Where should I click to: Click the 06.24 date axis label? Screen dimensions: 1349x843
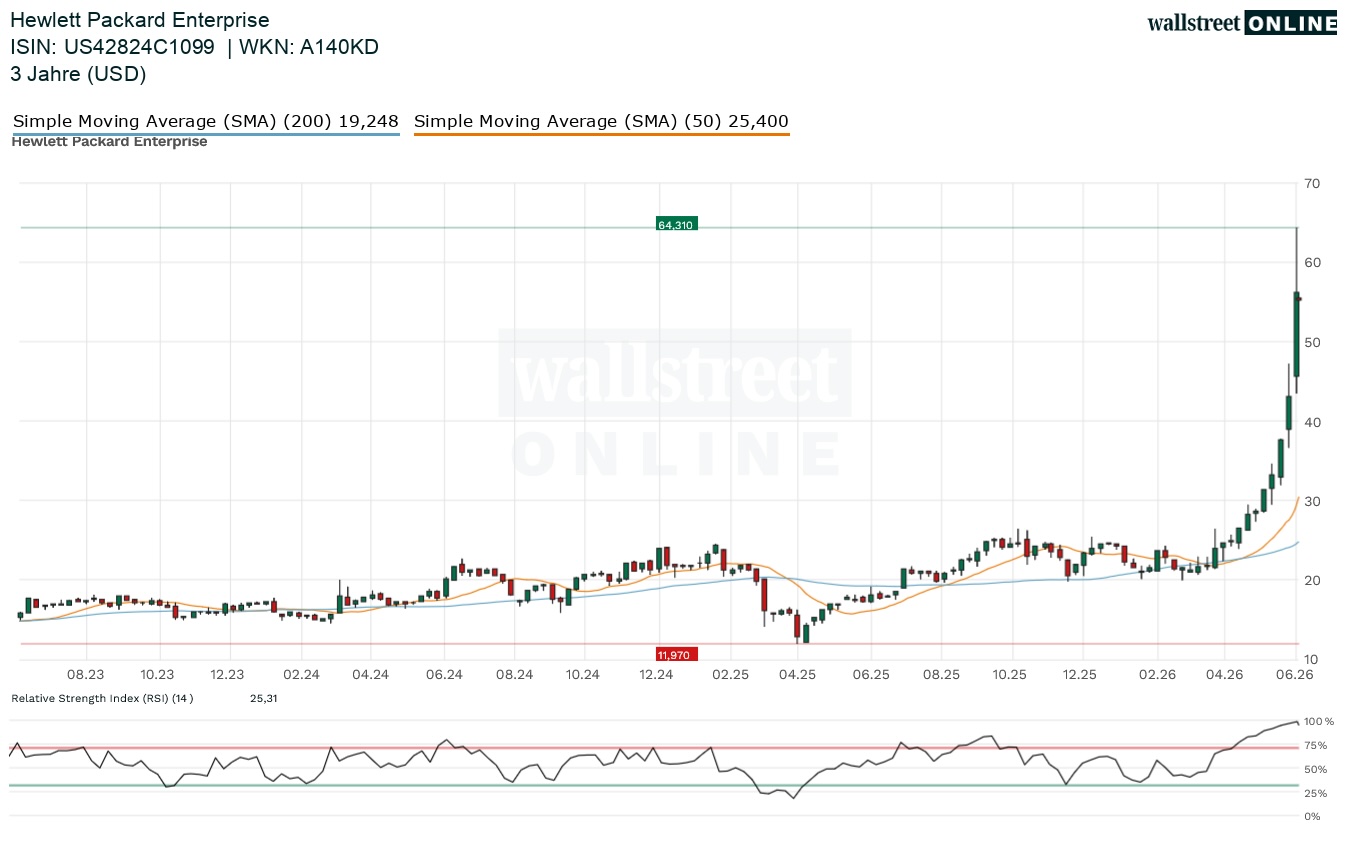(x=443, y=675)
